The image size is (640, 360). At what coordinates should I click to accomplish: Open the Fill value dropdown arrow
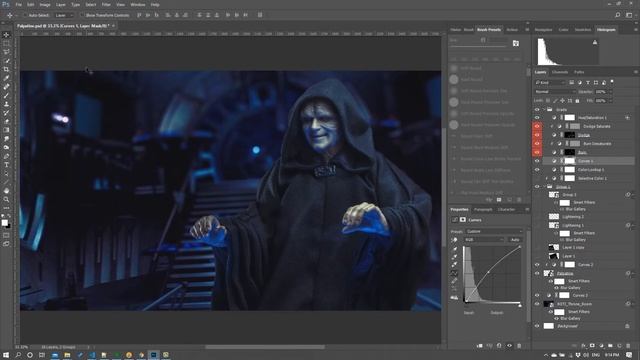[611, 100]
